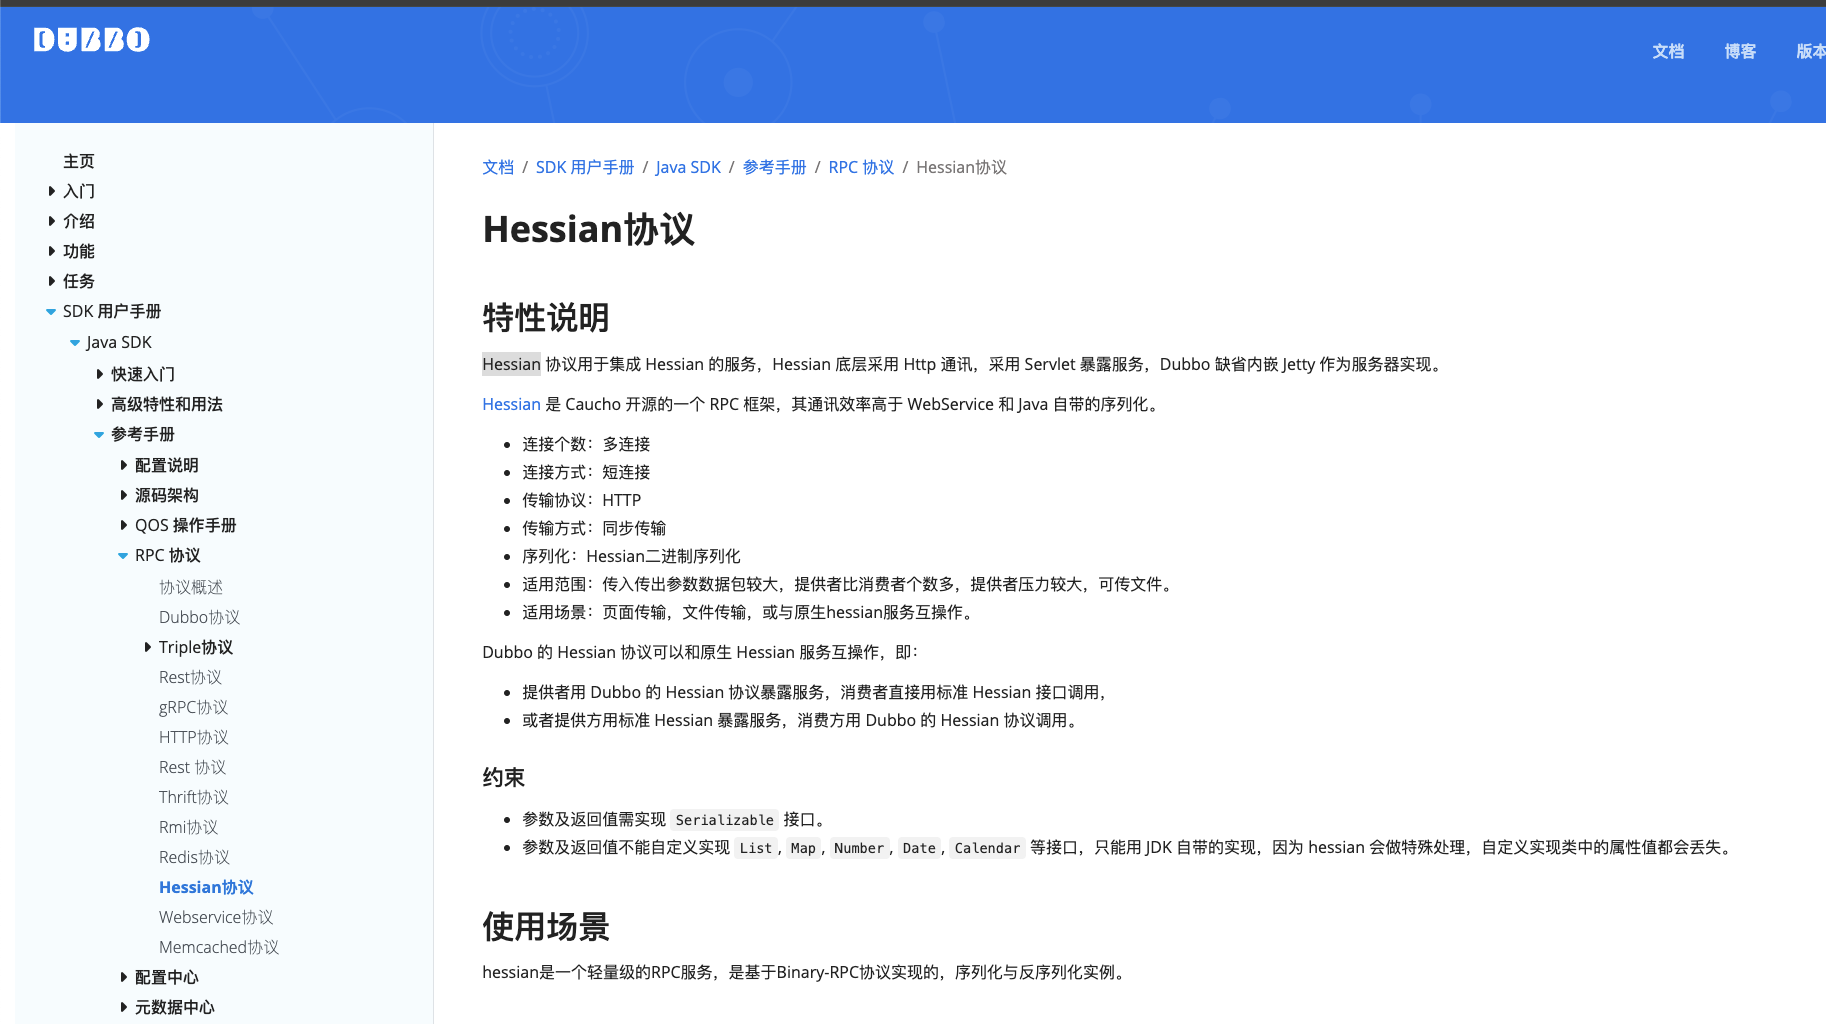Open 'Rest 协议' (with space) sidebar page
The width and height of the screenshot is (1826, 1024).
192,767
